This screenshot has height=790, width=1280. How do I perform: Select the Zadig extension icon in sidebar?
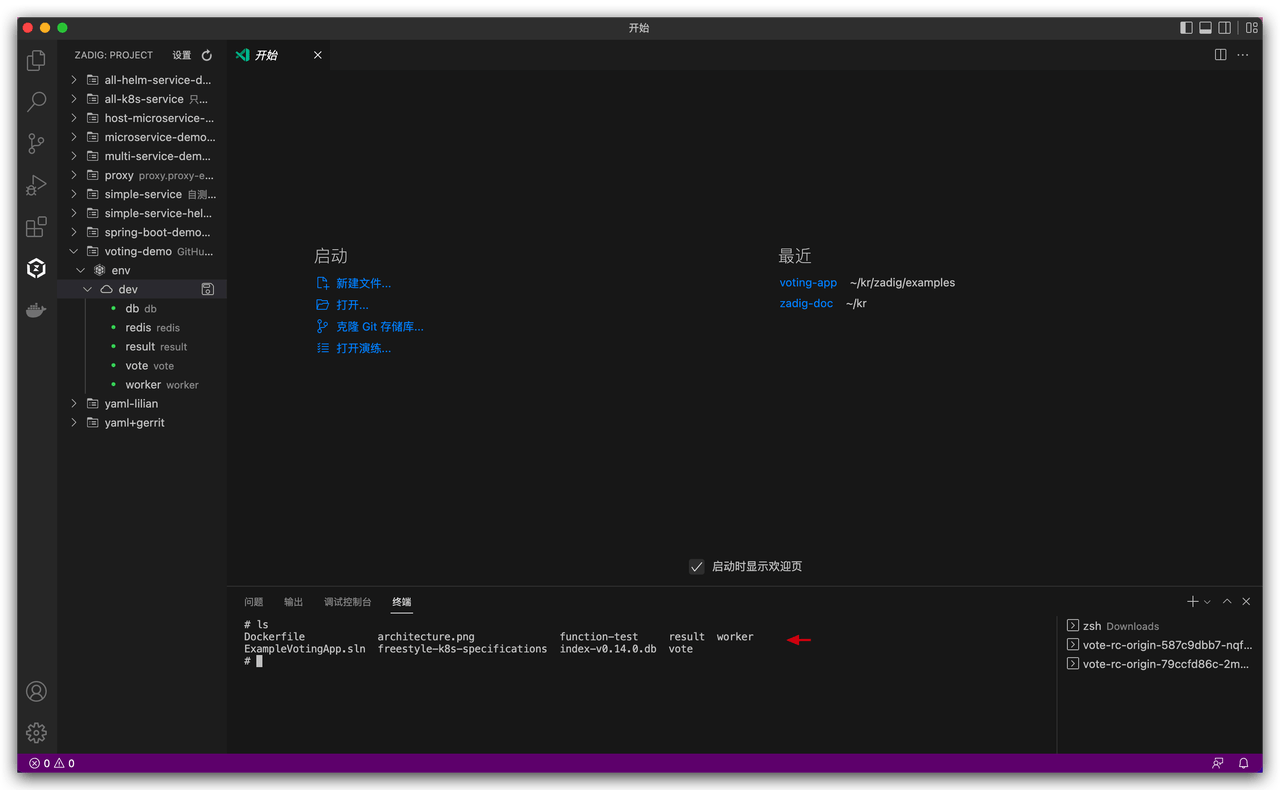point(36,268)
